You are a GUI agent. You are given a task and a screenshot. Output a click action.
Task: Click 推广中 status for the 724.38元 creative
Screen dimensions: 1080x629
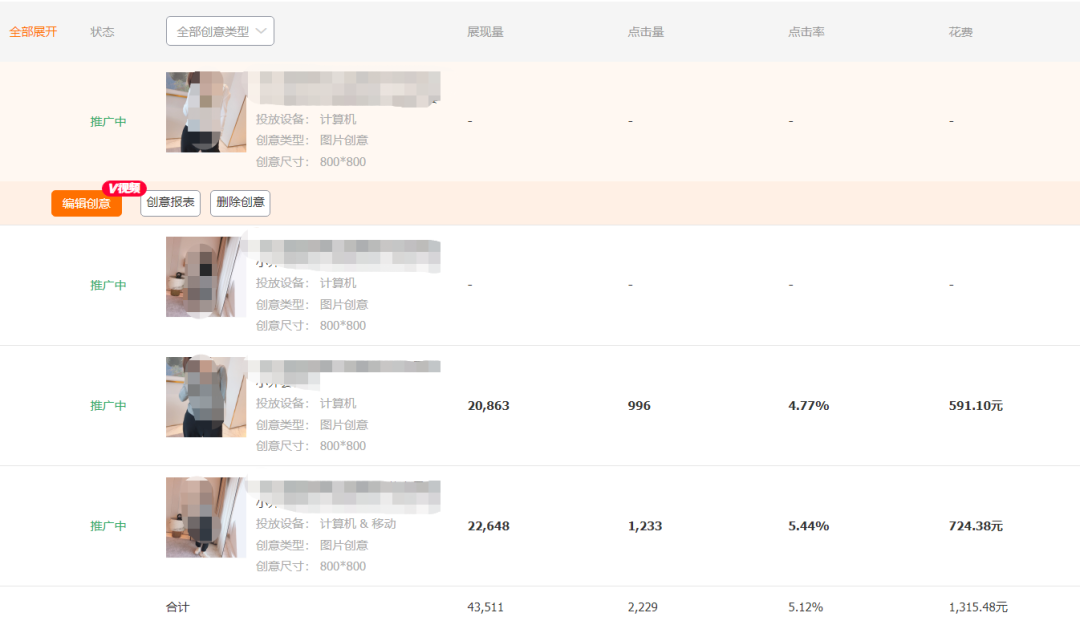[108, 526]
